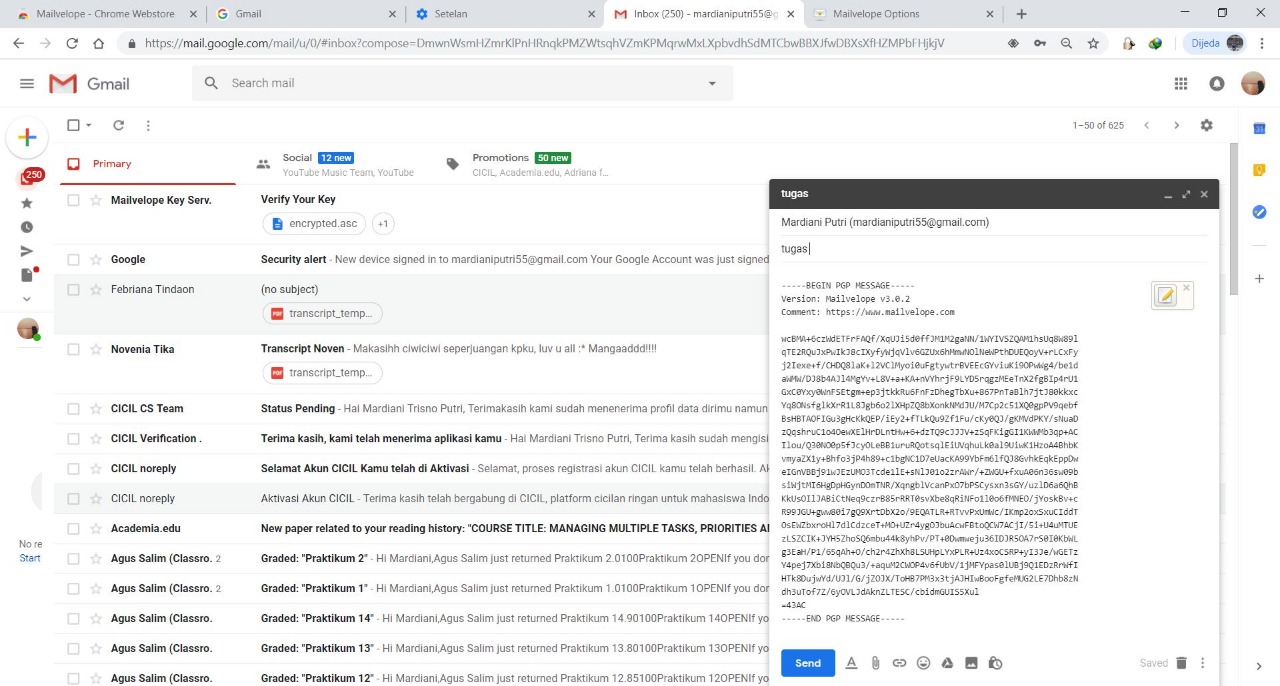
Task: Click the compose subject field 'tugas'
Action: coord(994,249)
